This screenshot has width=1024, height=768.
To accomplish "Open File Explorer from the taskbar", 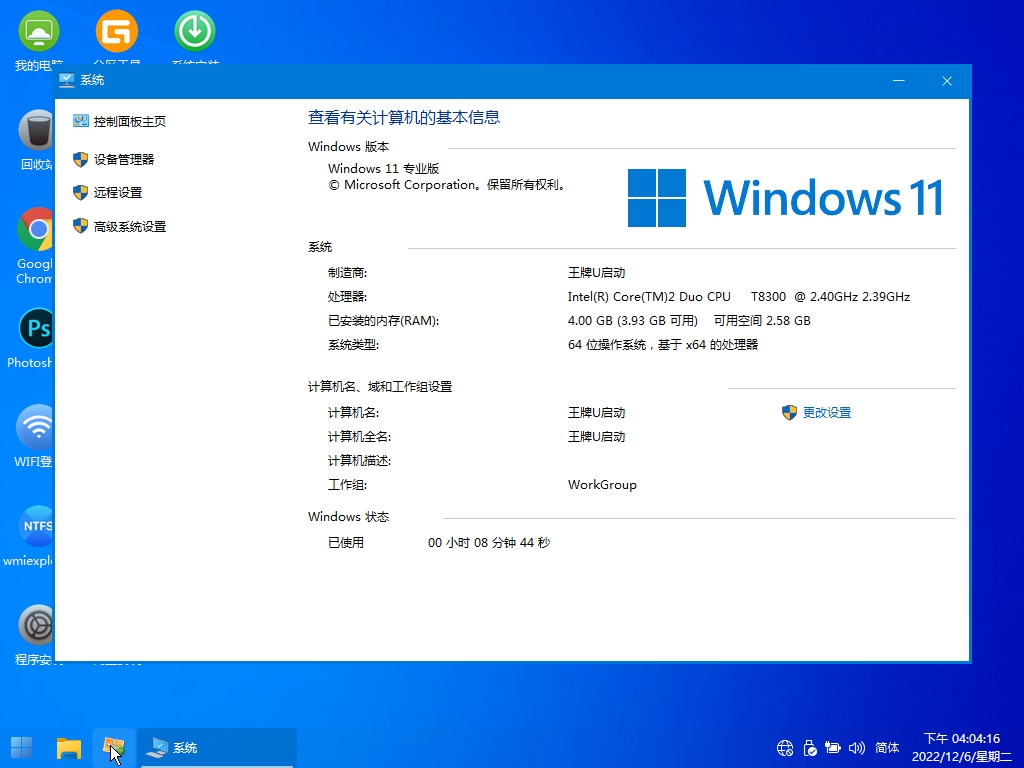I will point(69,748).
